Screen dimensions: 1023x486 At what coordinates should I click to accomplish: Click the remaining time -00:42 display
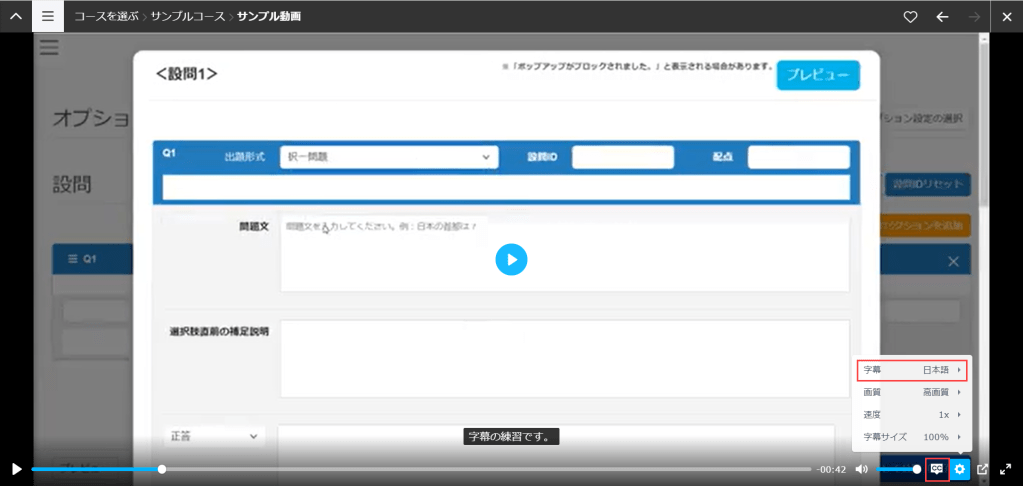point(831,469)
